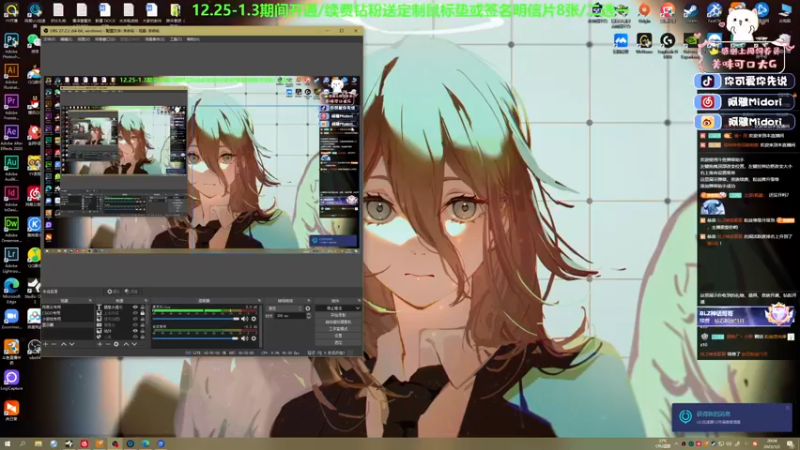The width and height of the screenshot is (800, 450).
Task: Adjust transition duration stepper arrows
Action: click(x=309, y=316)
